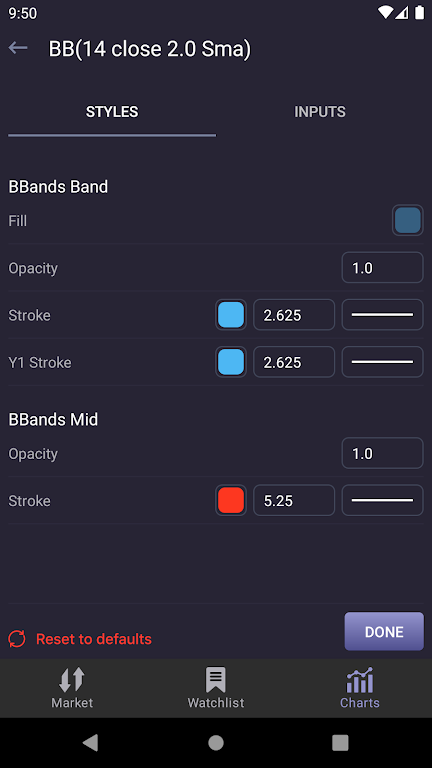This screenshot has height=768, width=432.
Task: Tap the red reset refresh icon
Action: coord(17,639)
